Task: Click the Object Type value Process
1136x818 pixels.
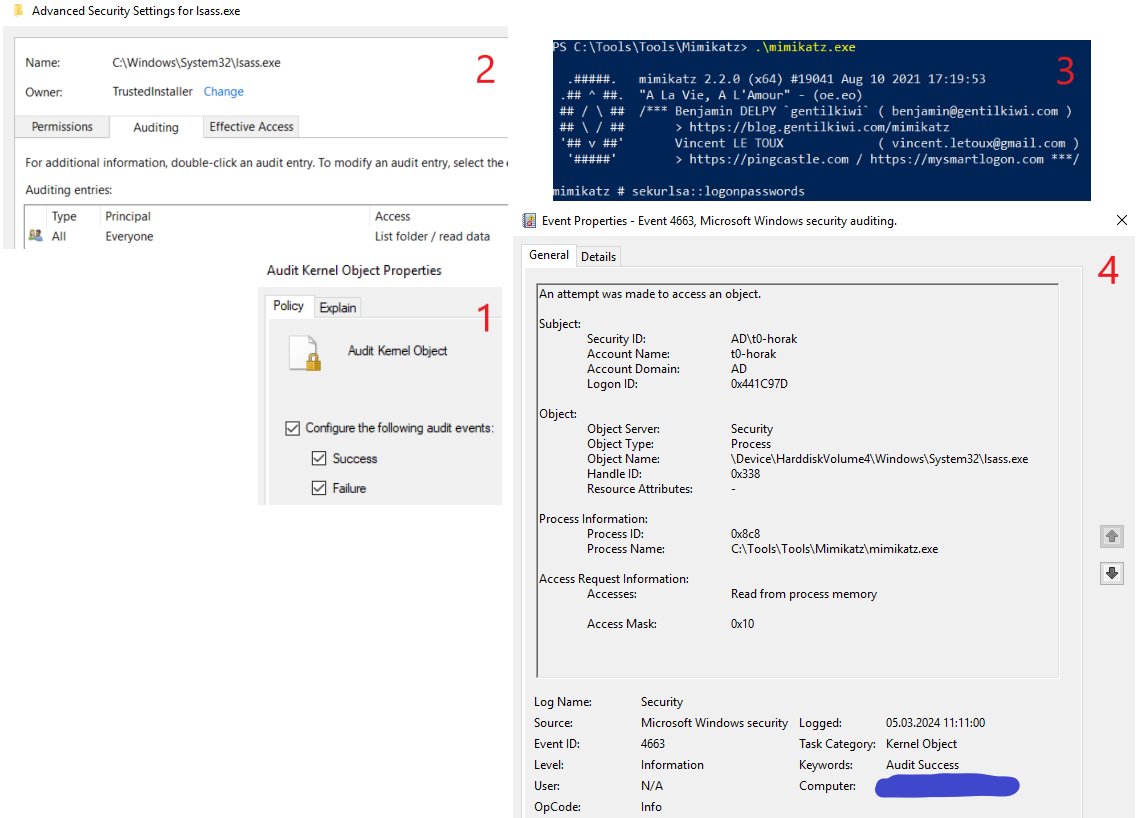Action: point(751,444)
